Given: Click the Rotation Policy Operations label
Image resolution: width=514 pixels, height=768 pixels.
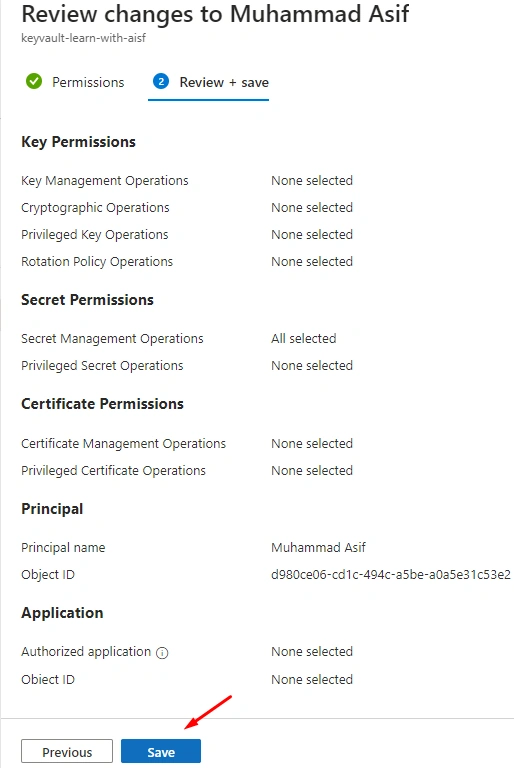Looking at the screenshot, I should pyautogui.click(x=97, y=262).
